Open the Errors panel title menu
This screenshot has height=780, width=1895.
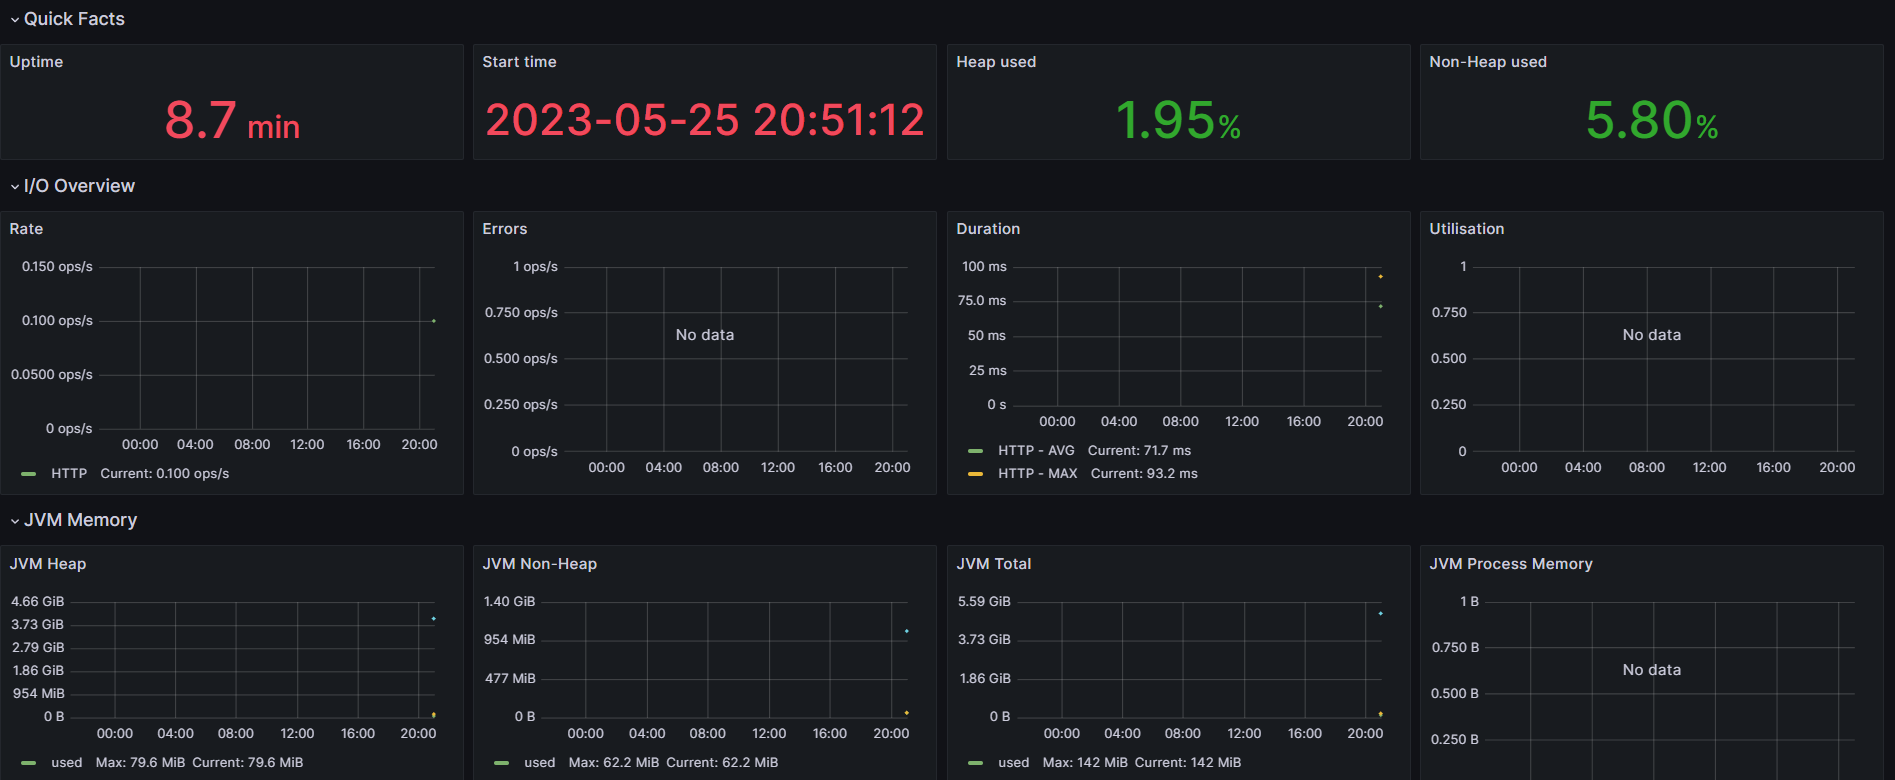click(x=504, y=229)
